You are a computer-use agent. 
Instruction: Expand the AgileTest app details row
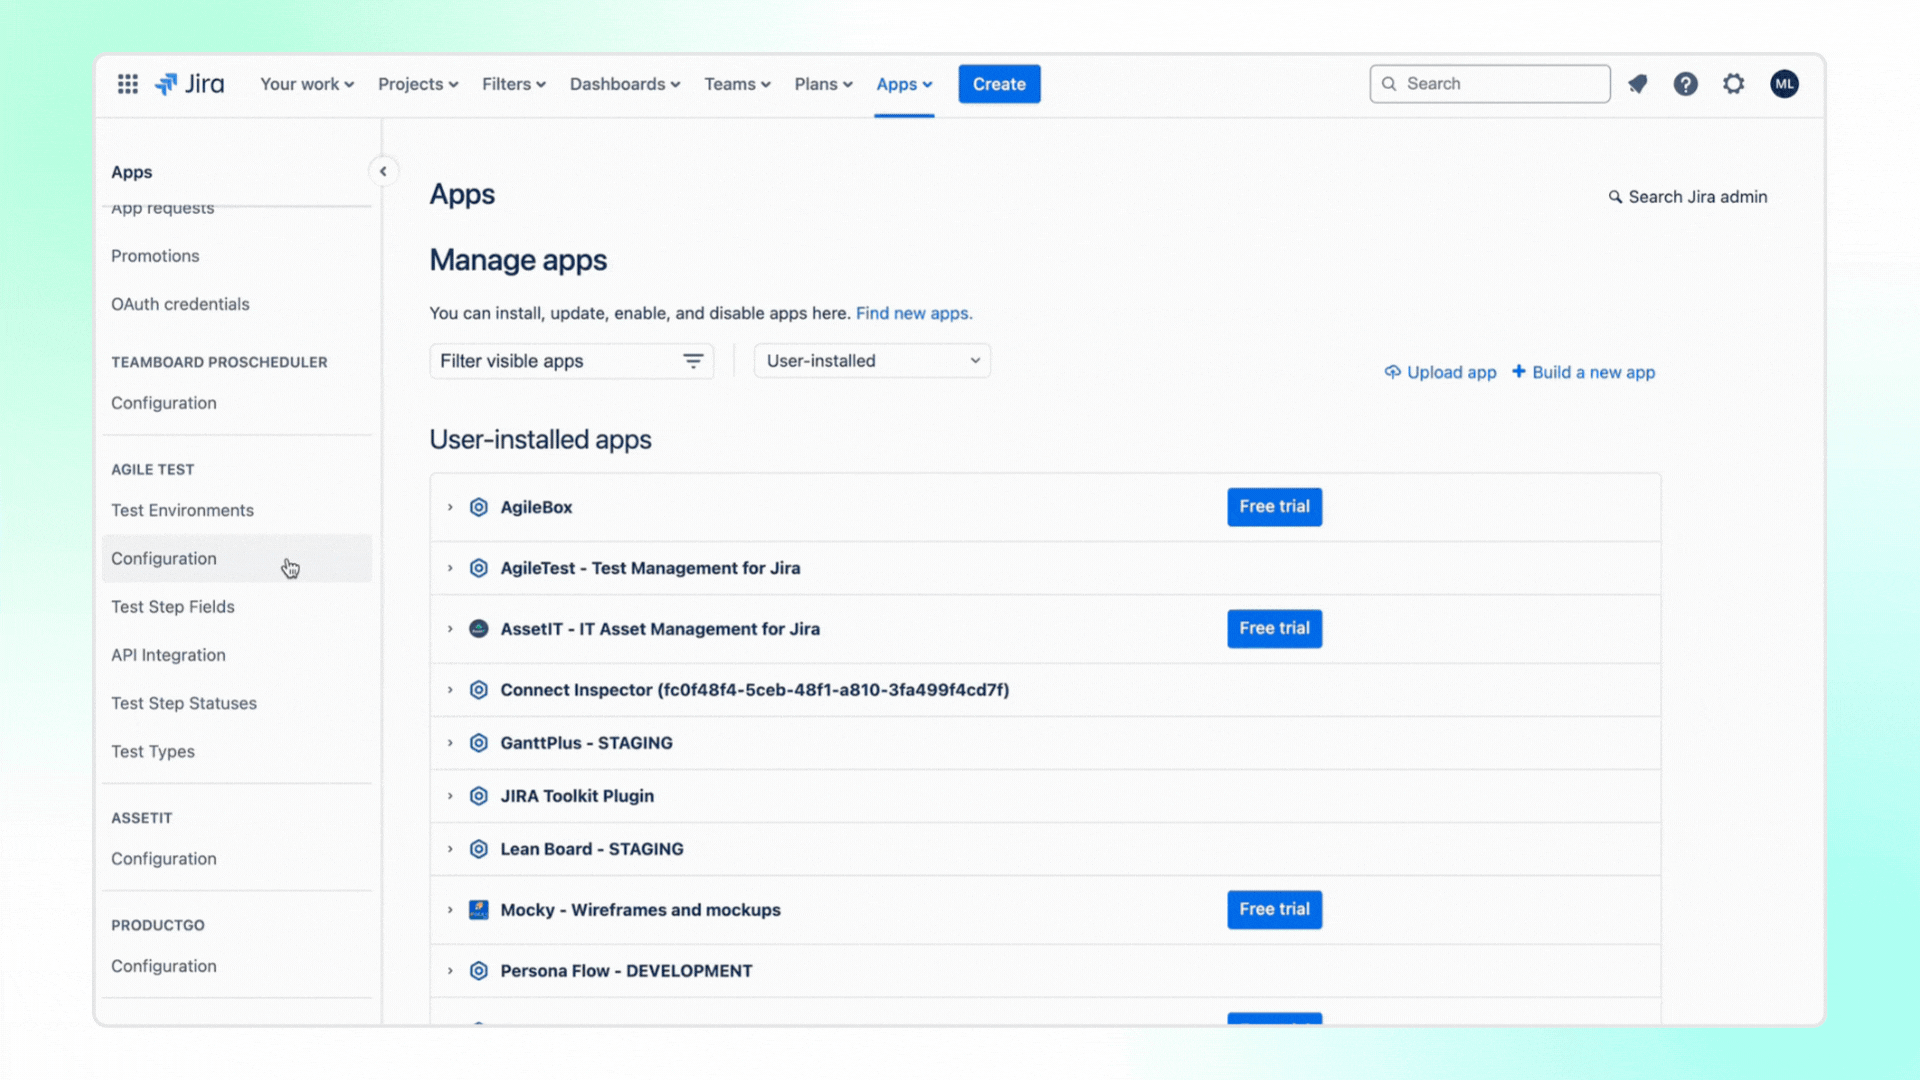[x=450, y=567]
